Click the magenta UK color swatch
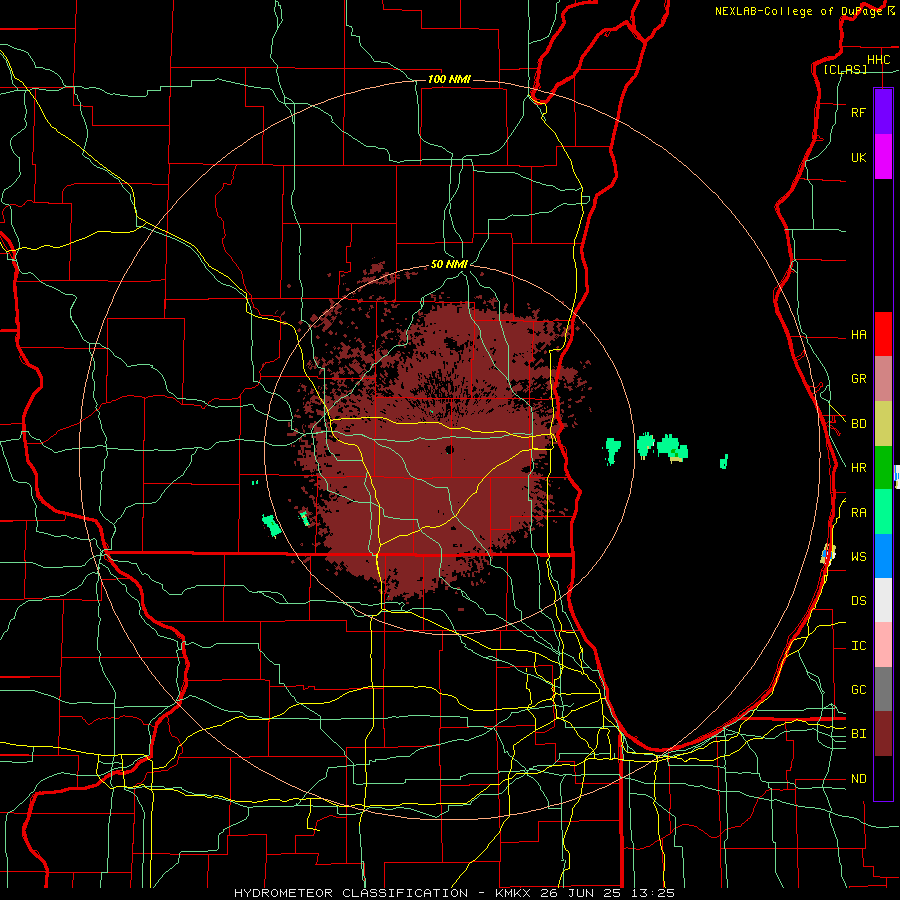 tap(883, 157)
